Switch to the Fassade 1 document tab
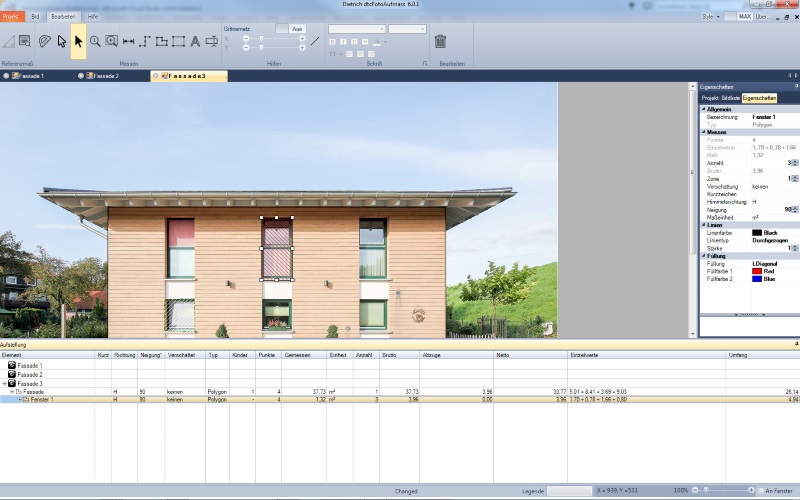 [28, 76]
